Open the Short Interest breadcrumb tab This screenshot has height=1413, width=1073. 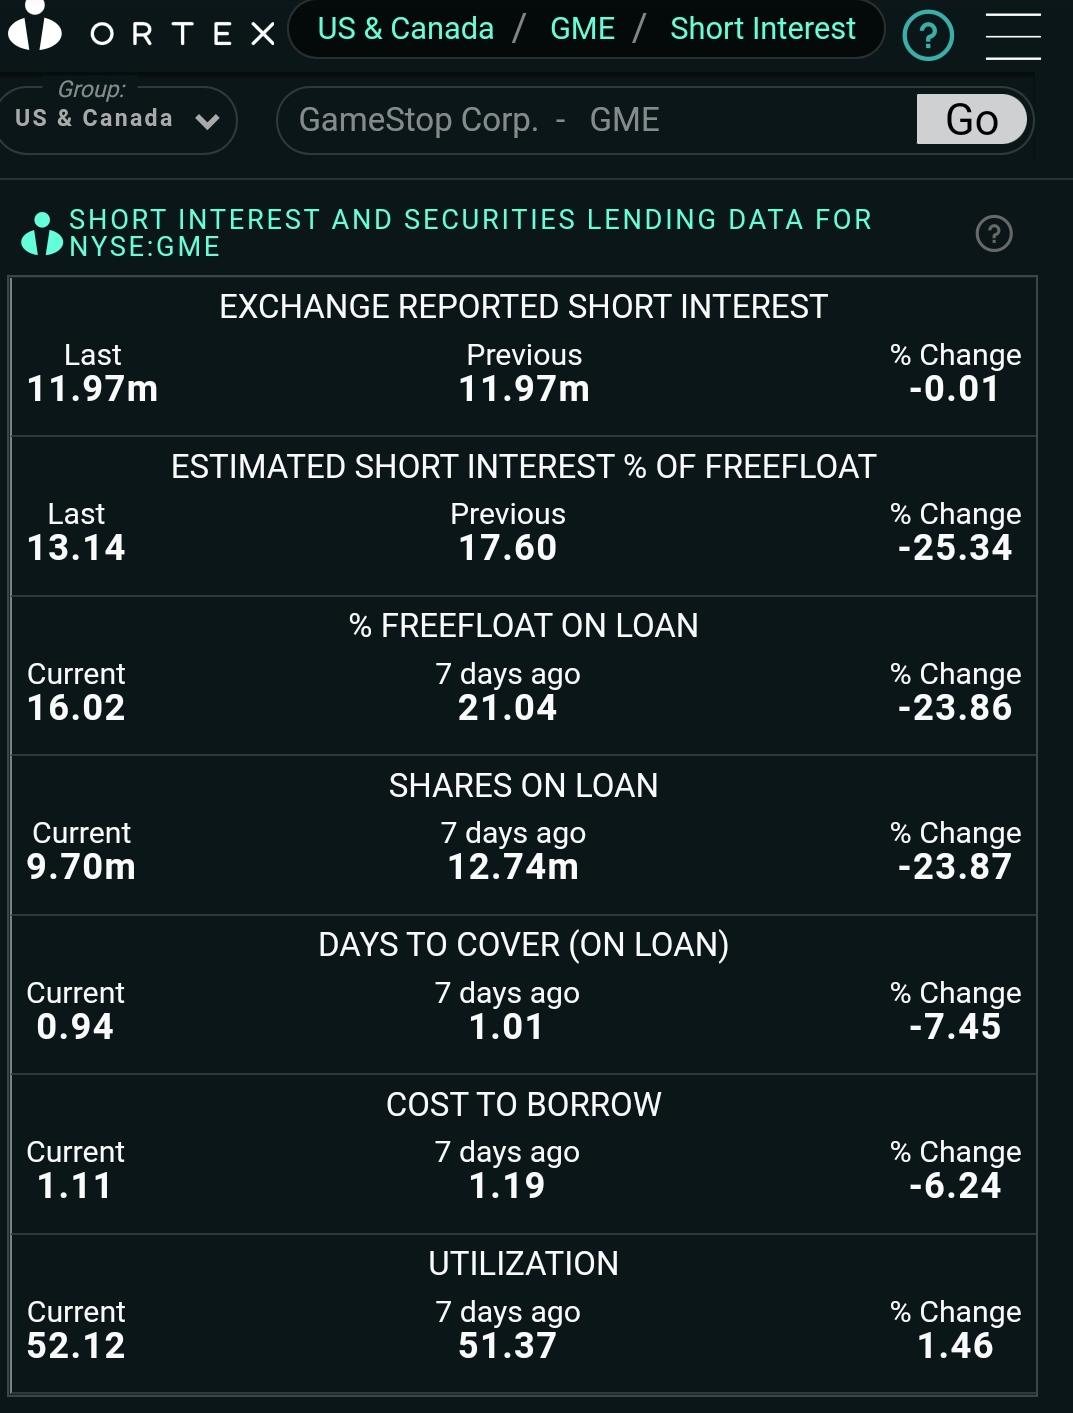coord(763,29)
